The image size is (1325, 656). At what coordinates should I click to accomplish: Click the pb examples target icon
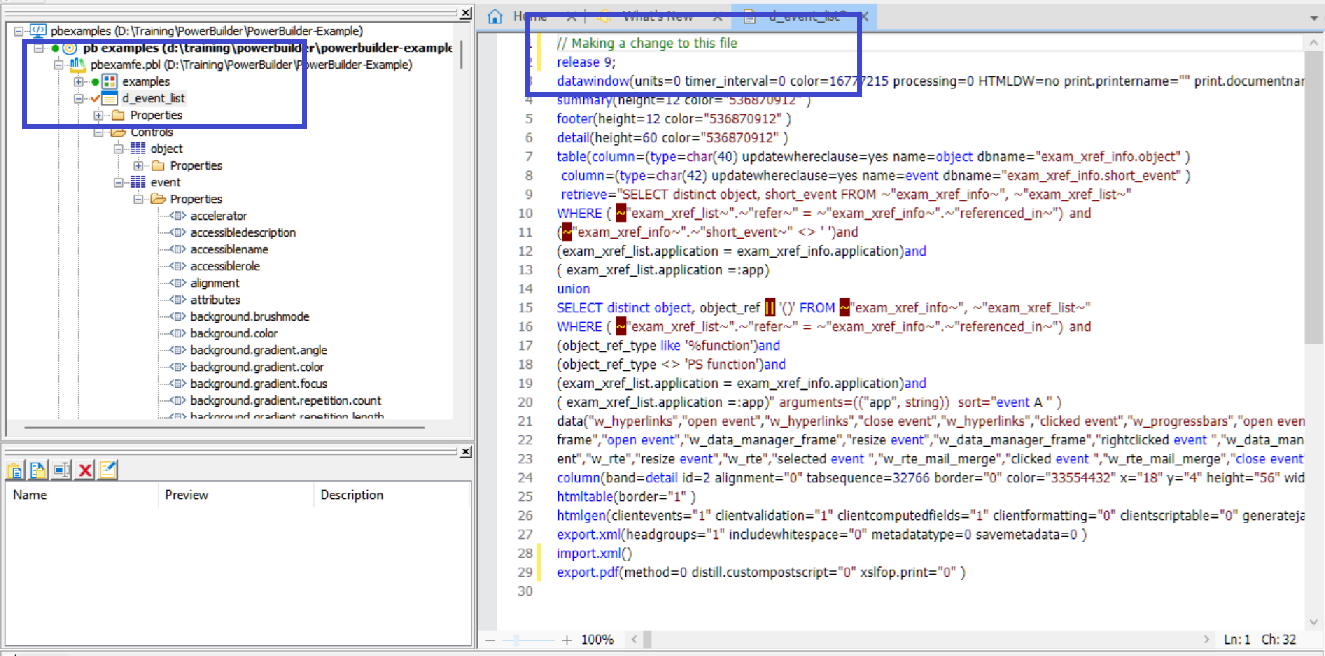point(69,47)
